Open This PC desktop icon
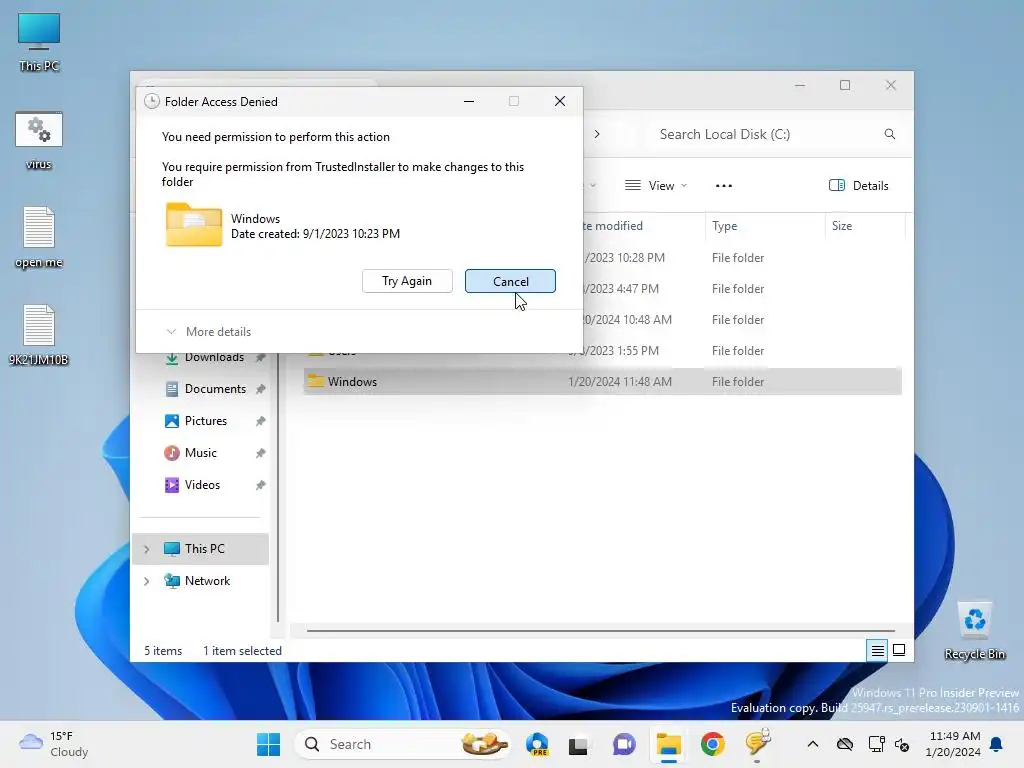 (39, 42)
